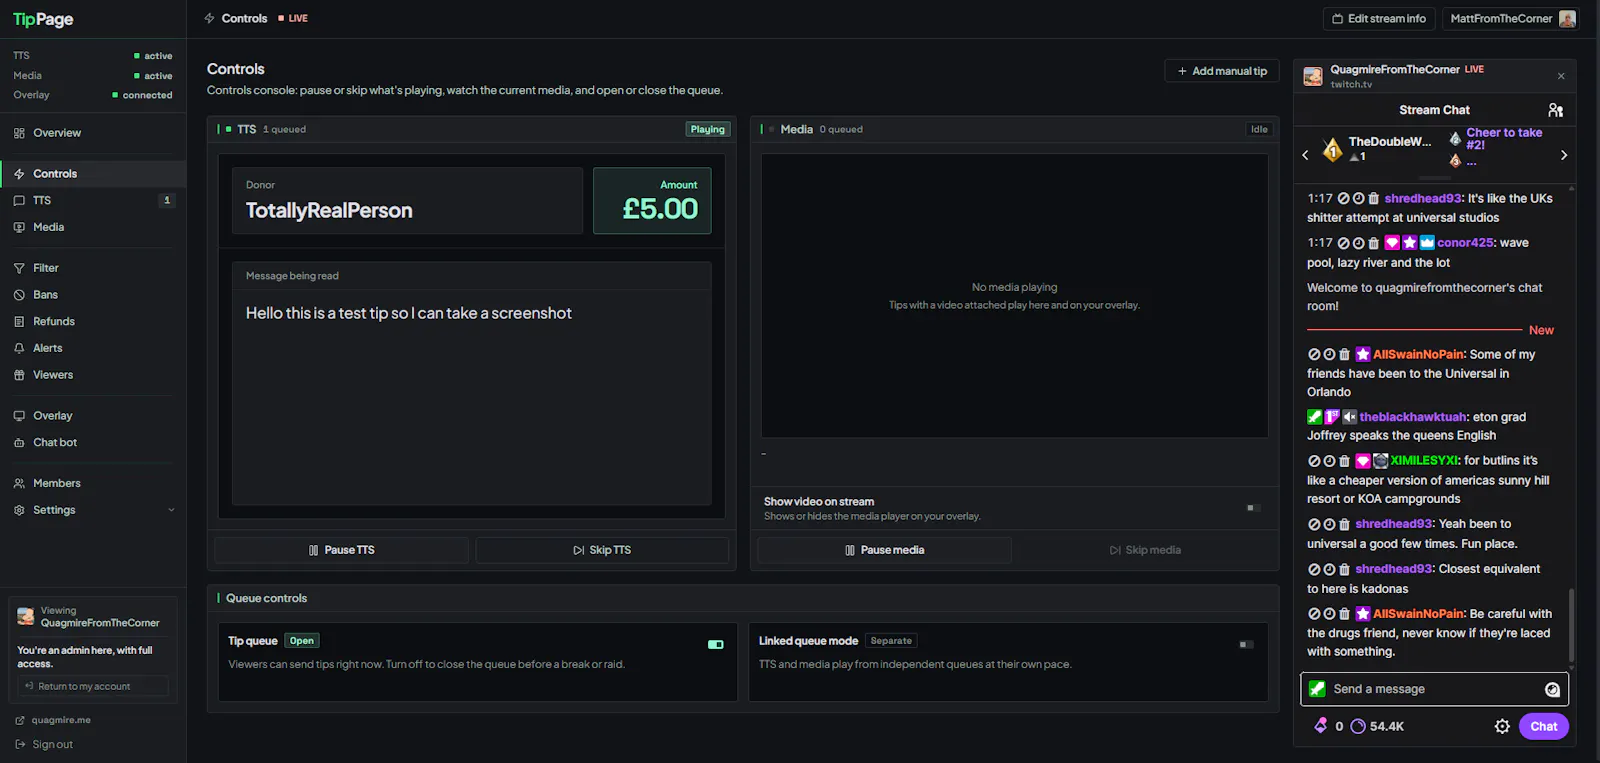Viewport: 1600px width, 763px height.
Task: Click the muted speaker badge beside theblackhawktuah
Action: pos(1349,417)
